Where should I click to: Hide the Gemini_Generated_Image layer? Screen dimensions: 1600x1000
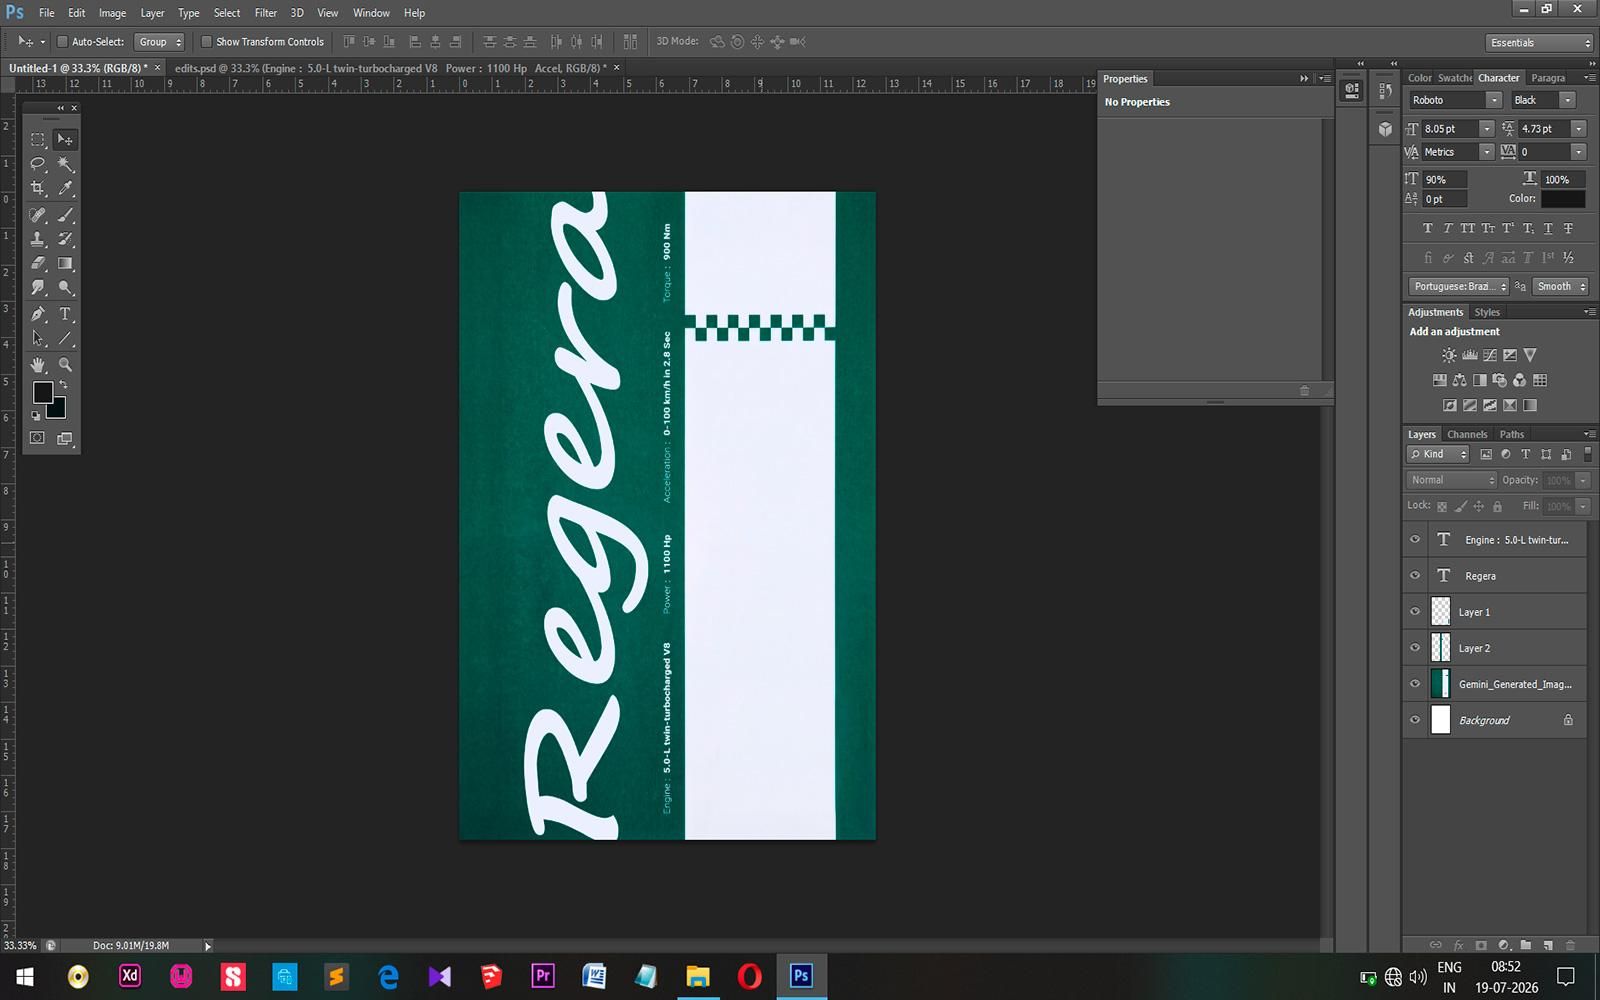1415,684
